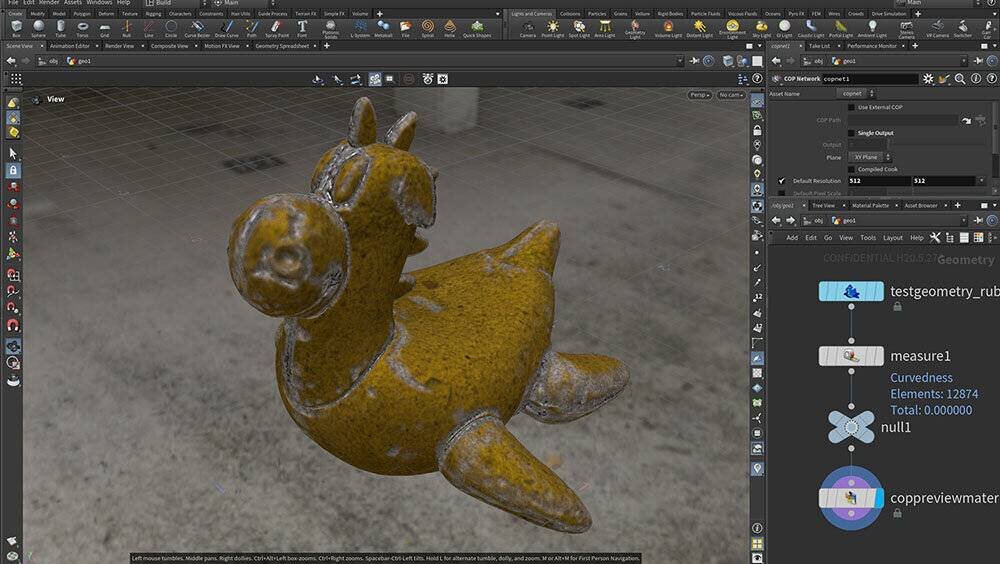Add a Portal Light
The width and height of the screenshot is (1000, 564).
click(841, 28)
